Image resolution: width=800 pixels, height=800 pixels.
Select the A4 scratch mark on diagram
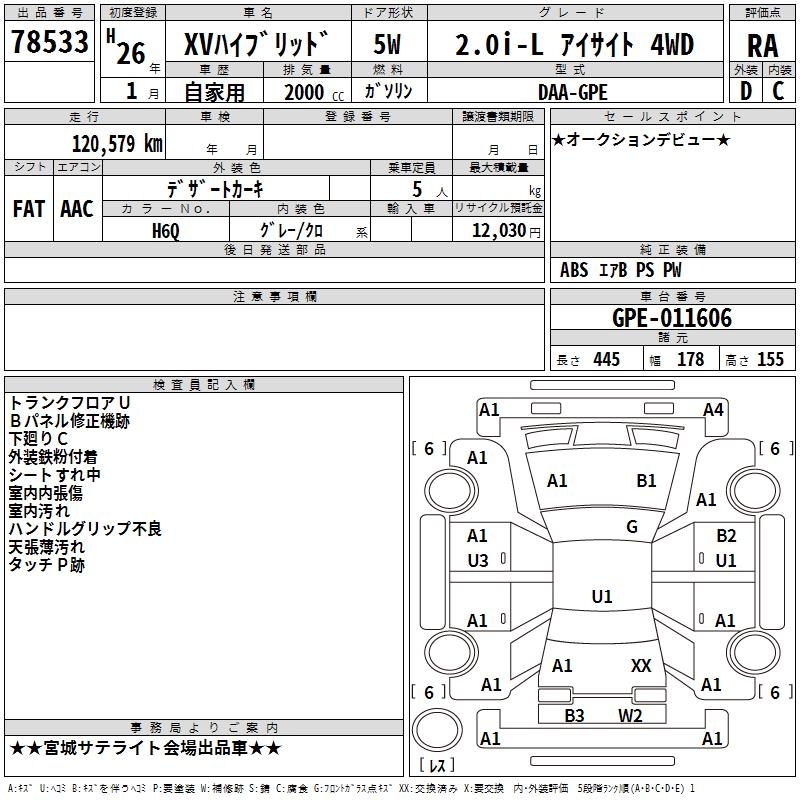click(713, 410)
